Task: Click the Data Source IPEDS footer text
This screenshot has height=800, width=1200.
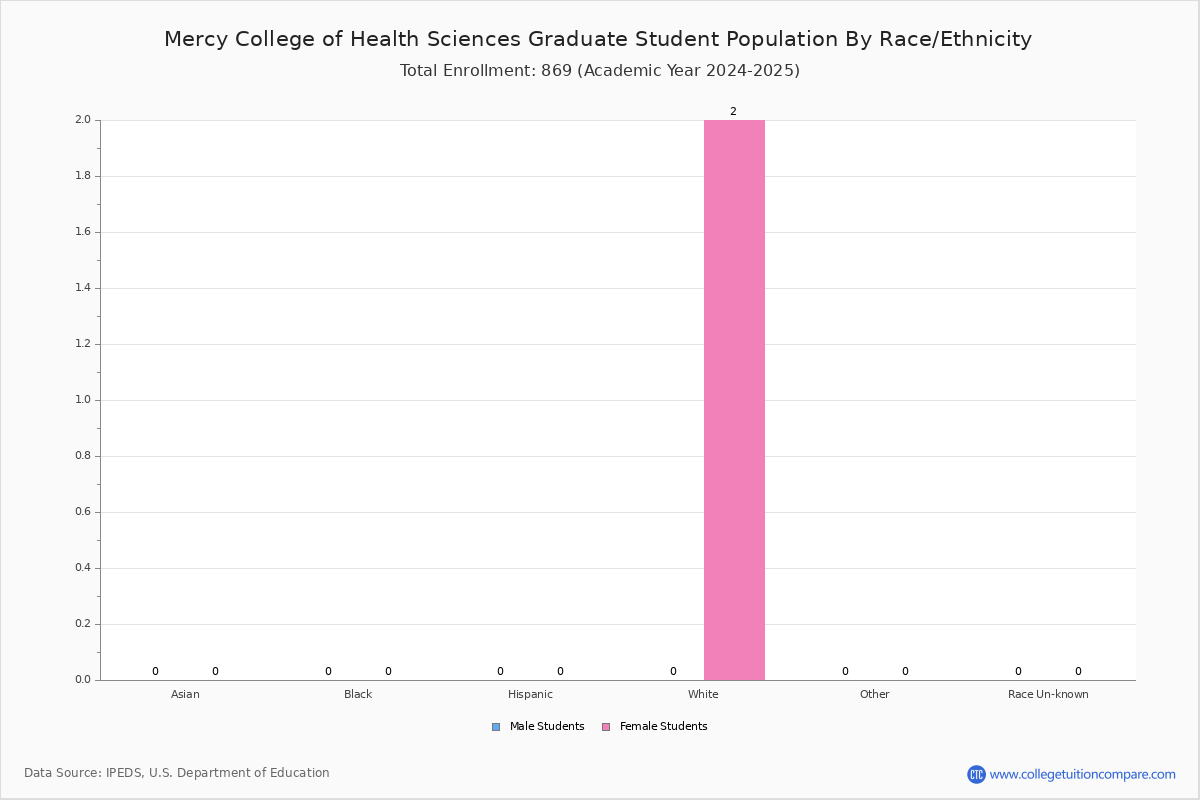Action: (x=177, y=773)
